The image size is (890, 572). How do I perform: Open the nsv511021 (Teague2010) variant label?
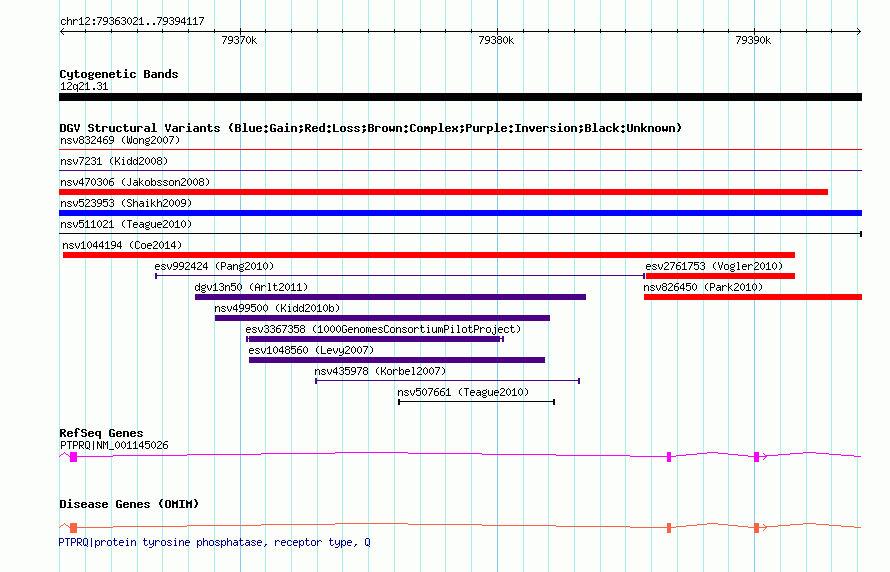pos(126,224)
